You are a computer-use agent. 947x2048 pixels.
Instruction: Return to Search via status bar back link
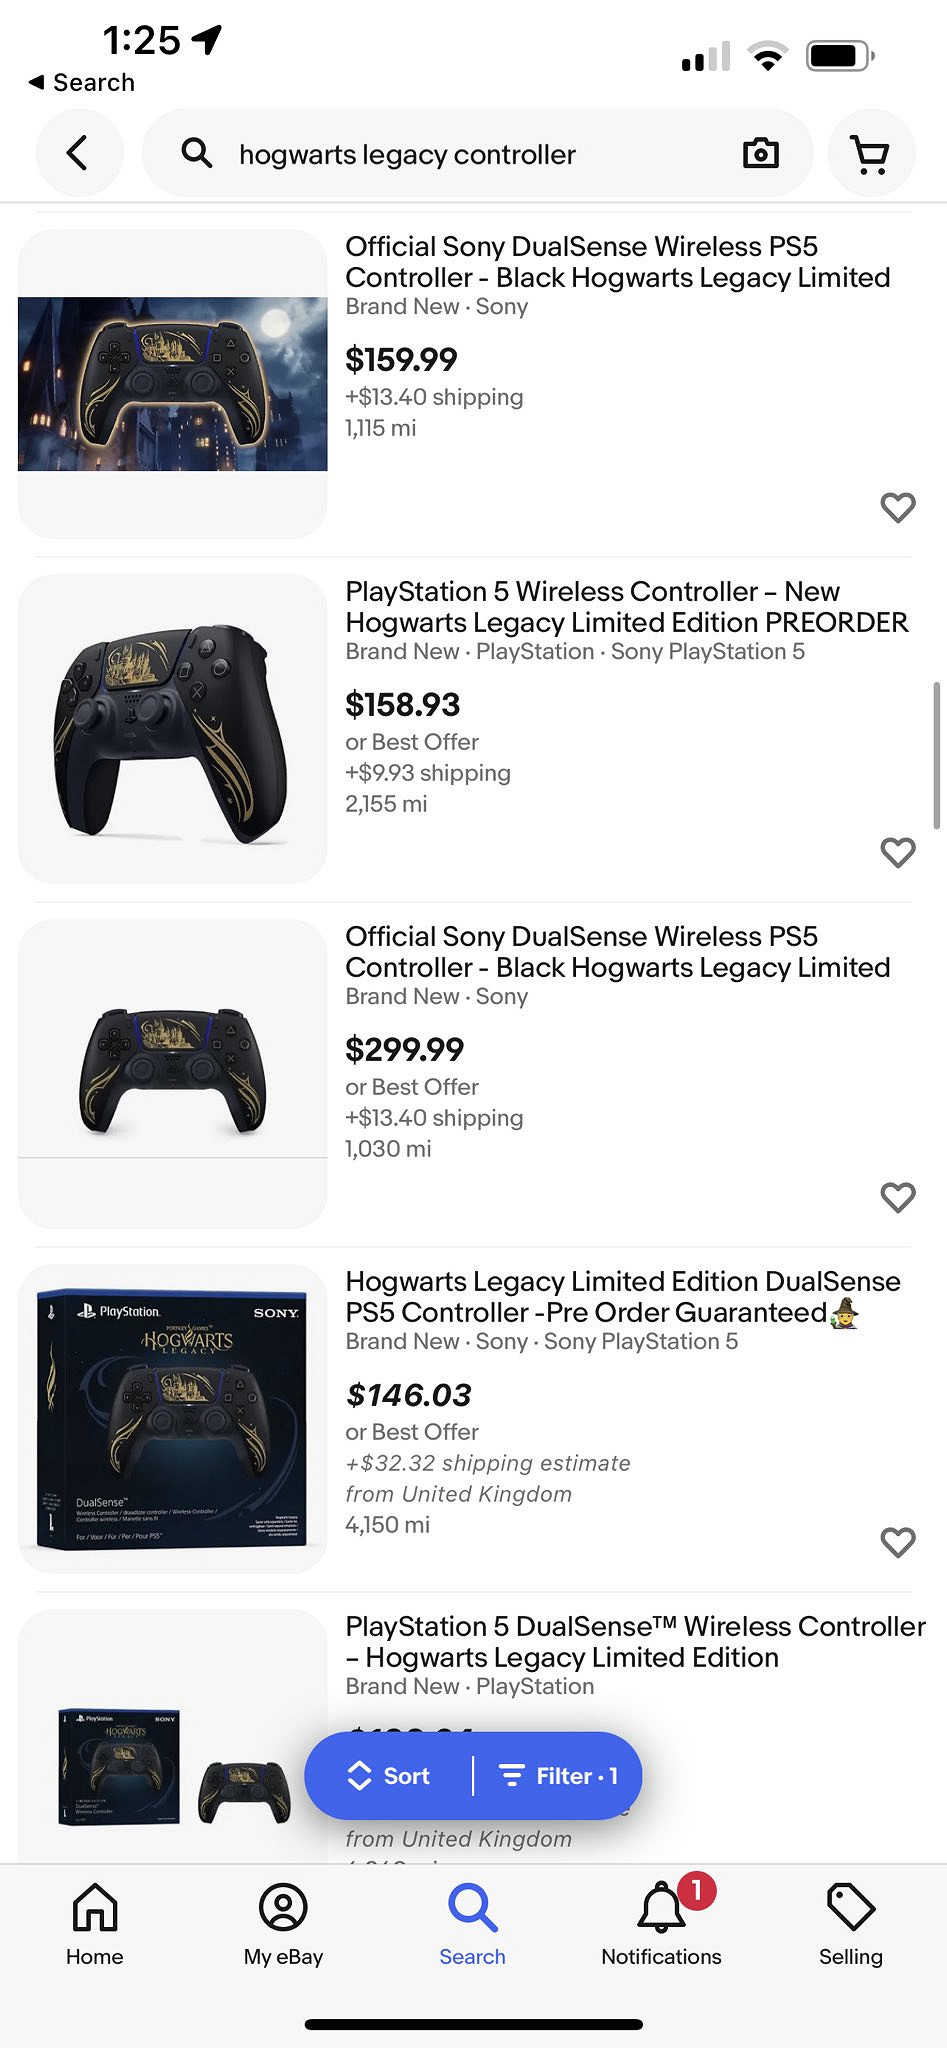tap(82, 83)
